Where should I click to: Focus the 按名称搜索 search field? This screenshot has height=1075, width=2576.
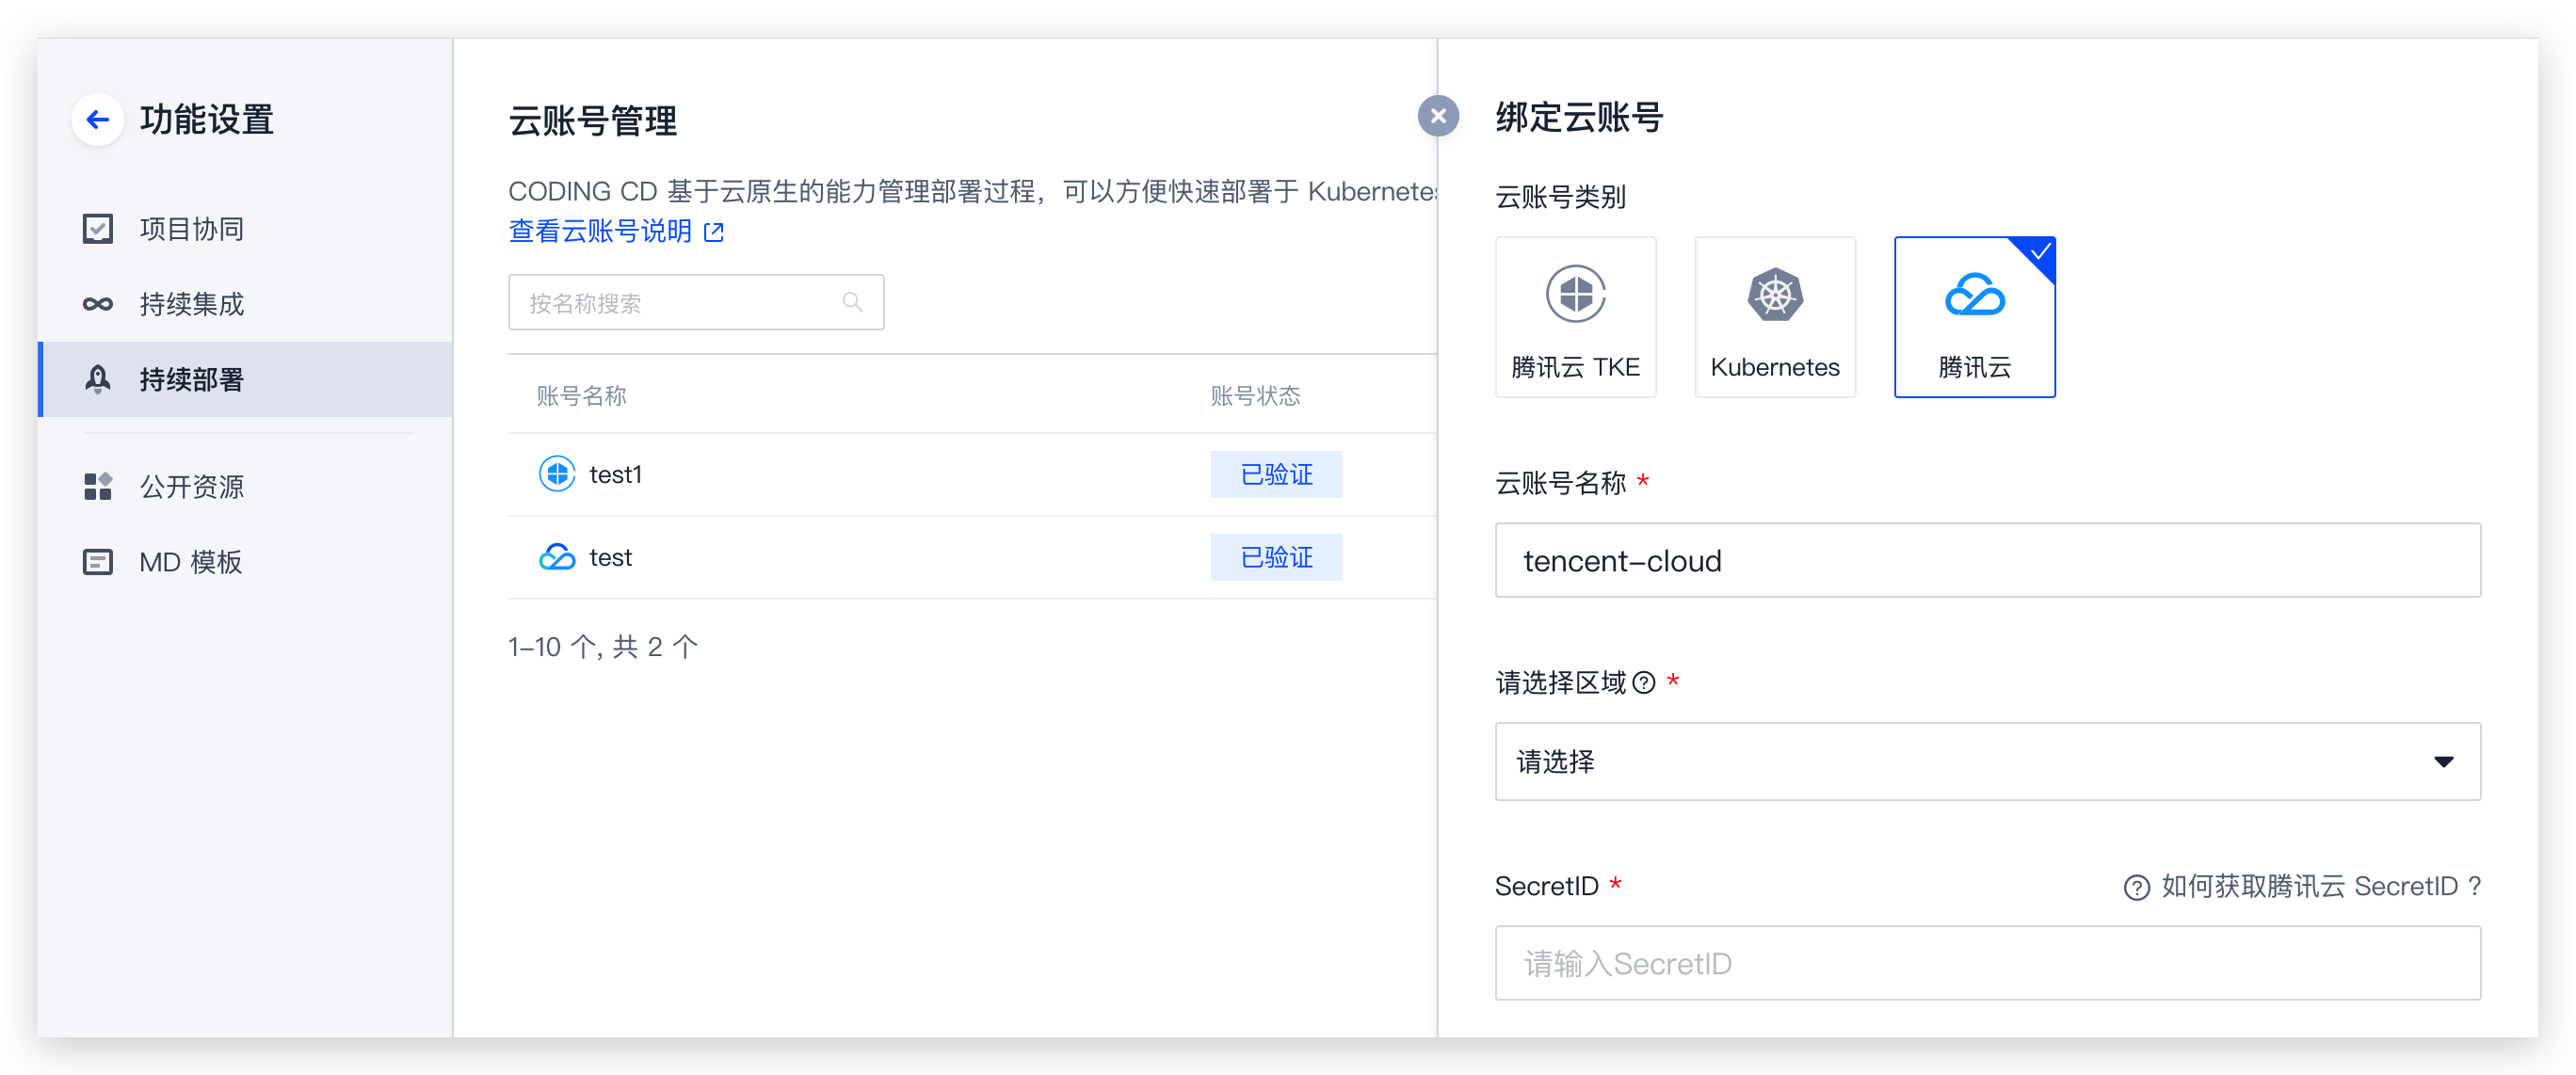[696, 303]
